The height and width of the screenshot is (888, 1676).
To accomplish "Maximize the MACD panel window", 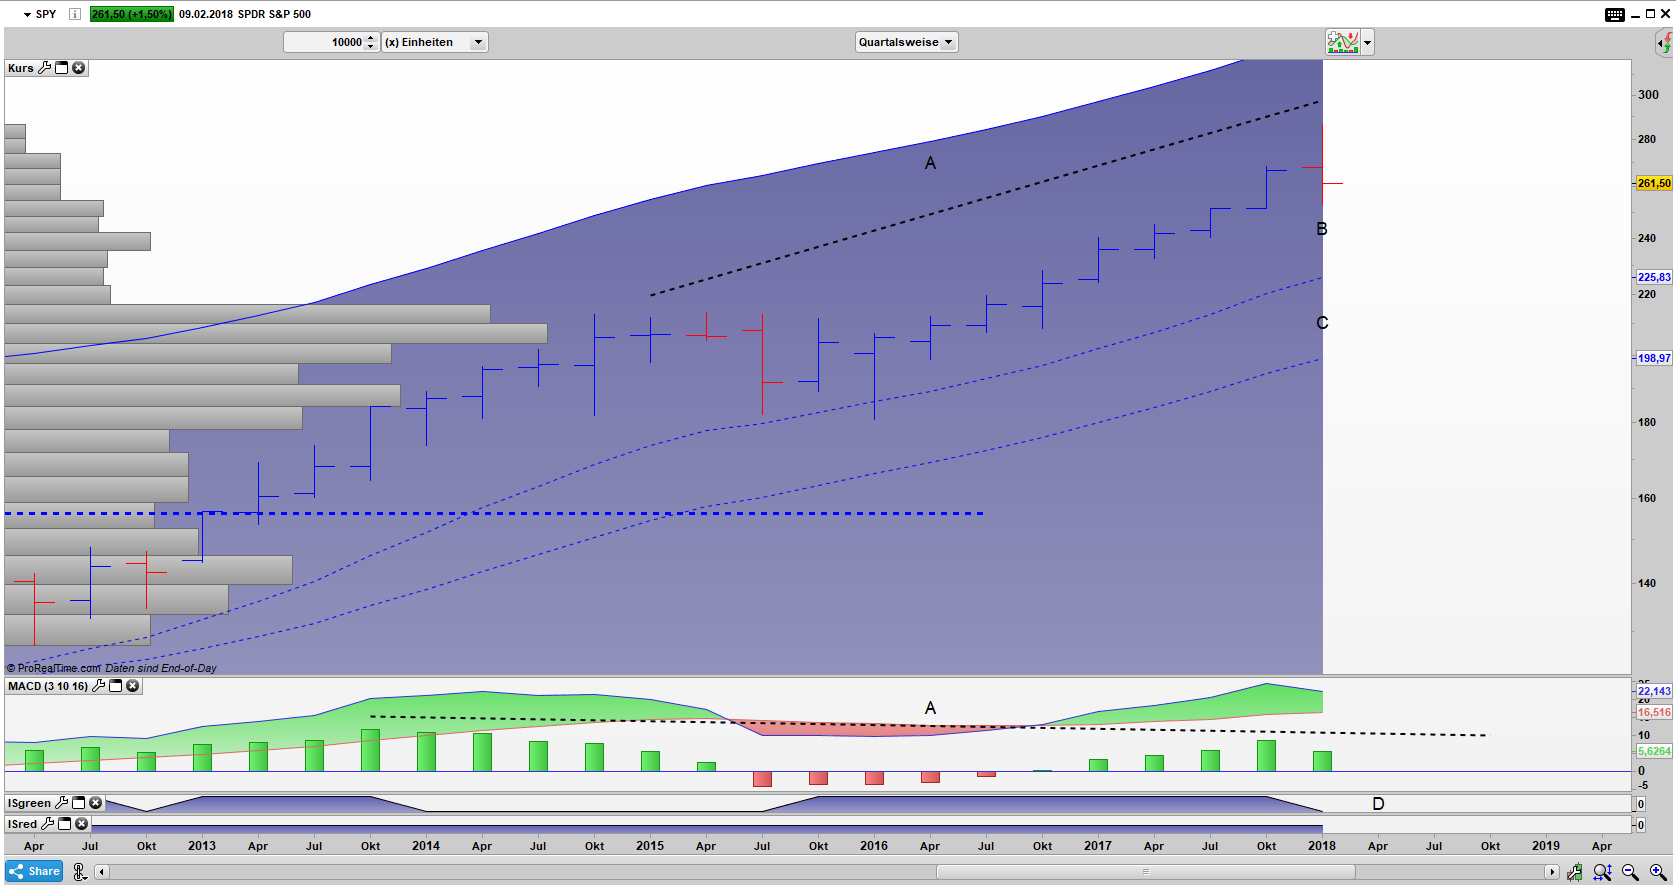I will [116, 686].
